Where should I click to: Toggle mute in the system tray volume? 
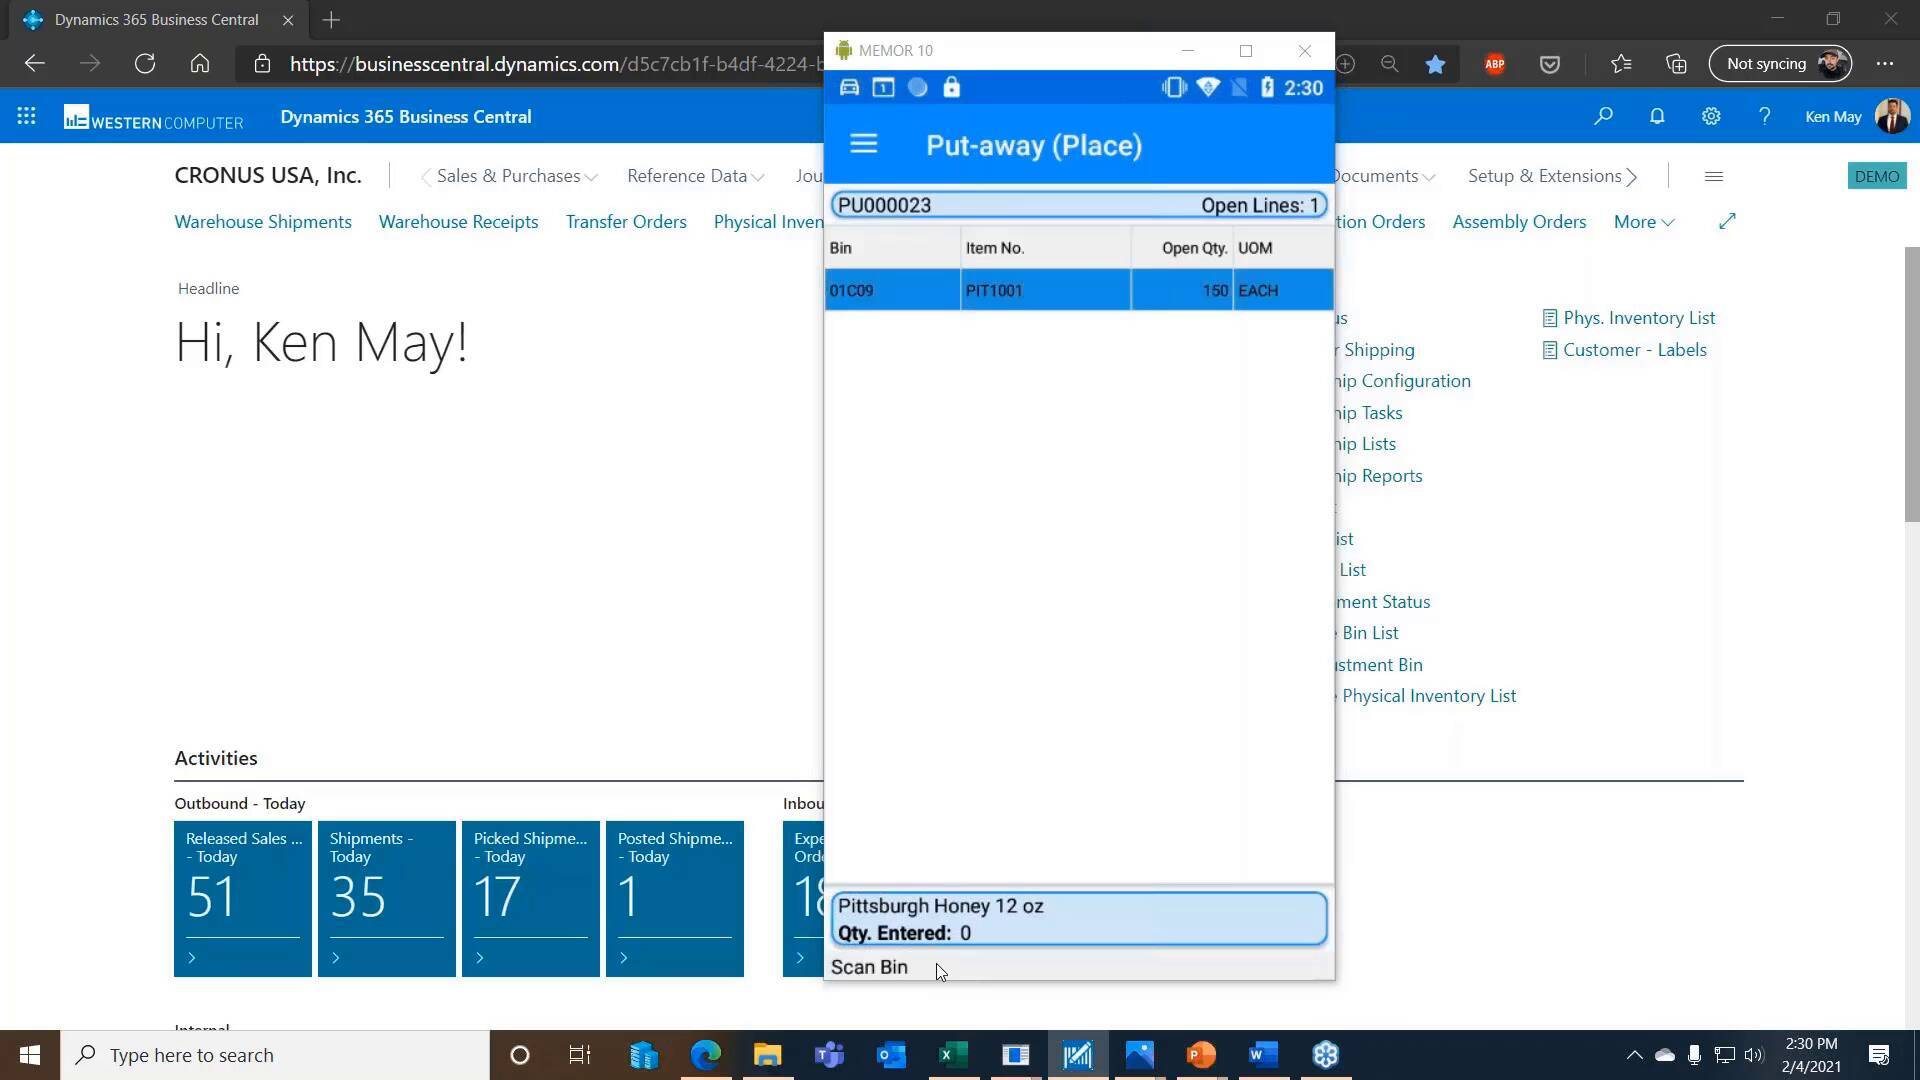point(1755,1054)
